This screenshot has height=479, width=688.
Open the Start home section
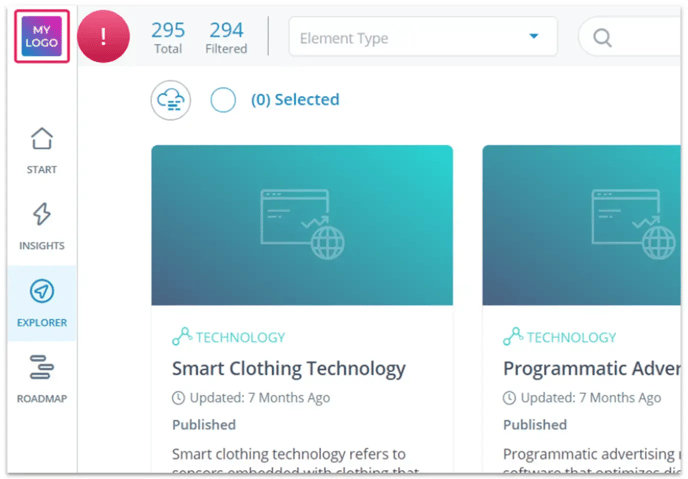(x=41, y=150)
